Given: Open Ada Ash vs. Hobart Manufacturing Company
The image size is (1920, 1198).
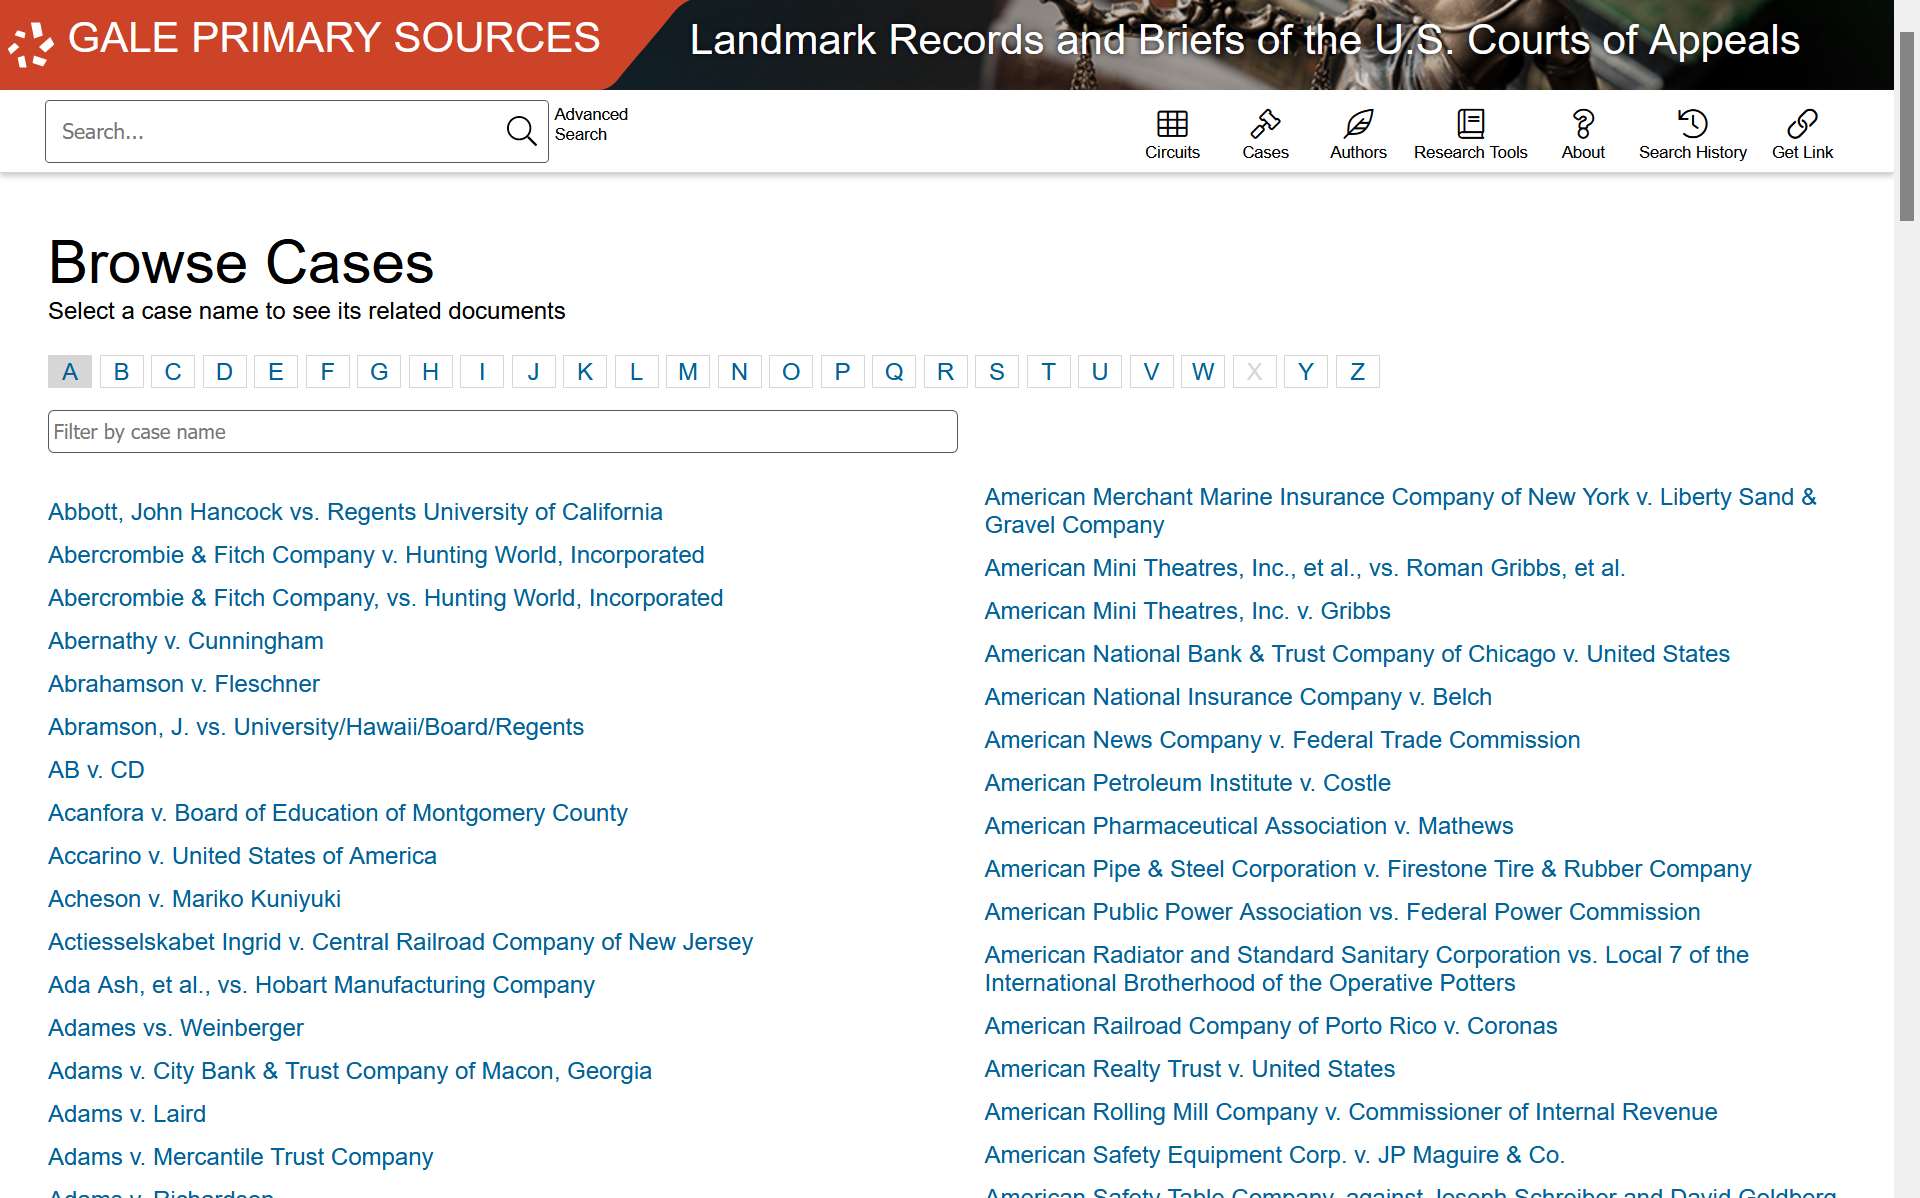Looking at the screenshot, I should point(321,985).
